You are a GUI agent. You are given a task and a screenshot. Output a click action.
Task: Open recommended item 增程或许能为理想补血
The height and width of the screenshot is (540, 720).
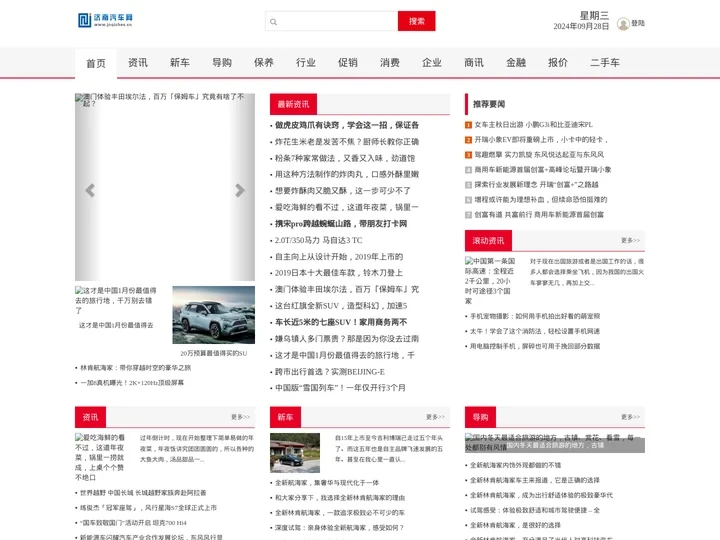[540, 200]
